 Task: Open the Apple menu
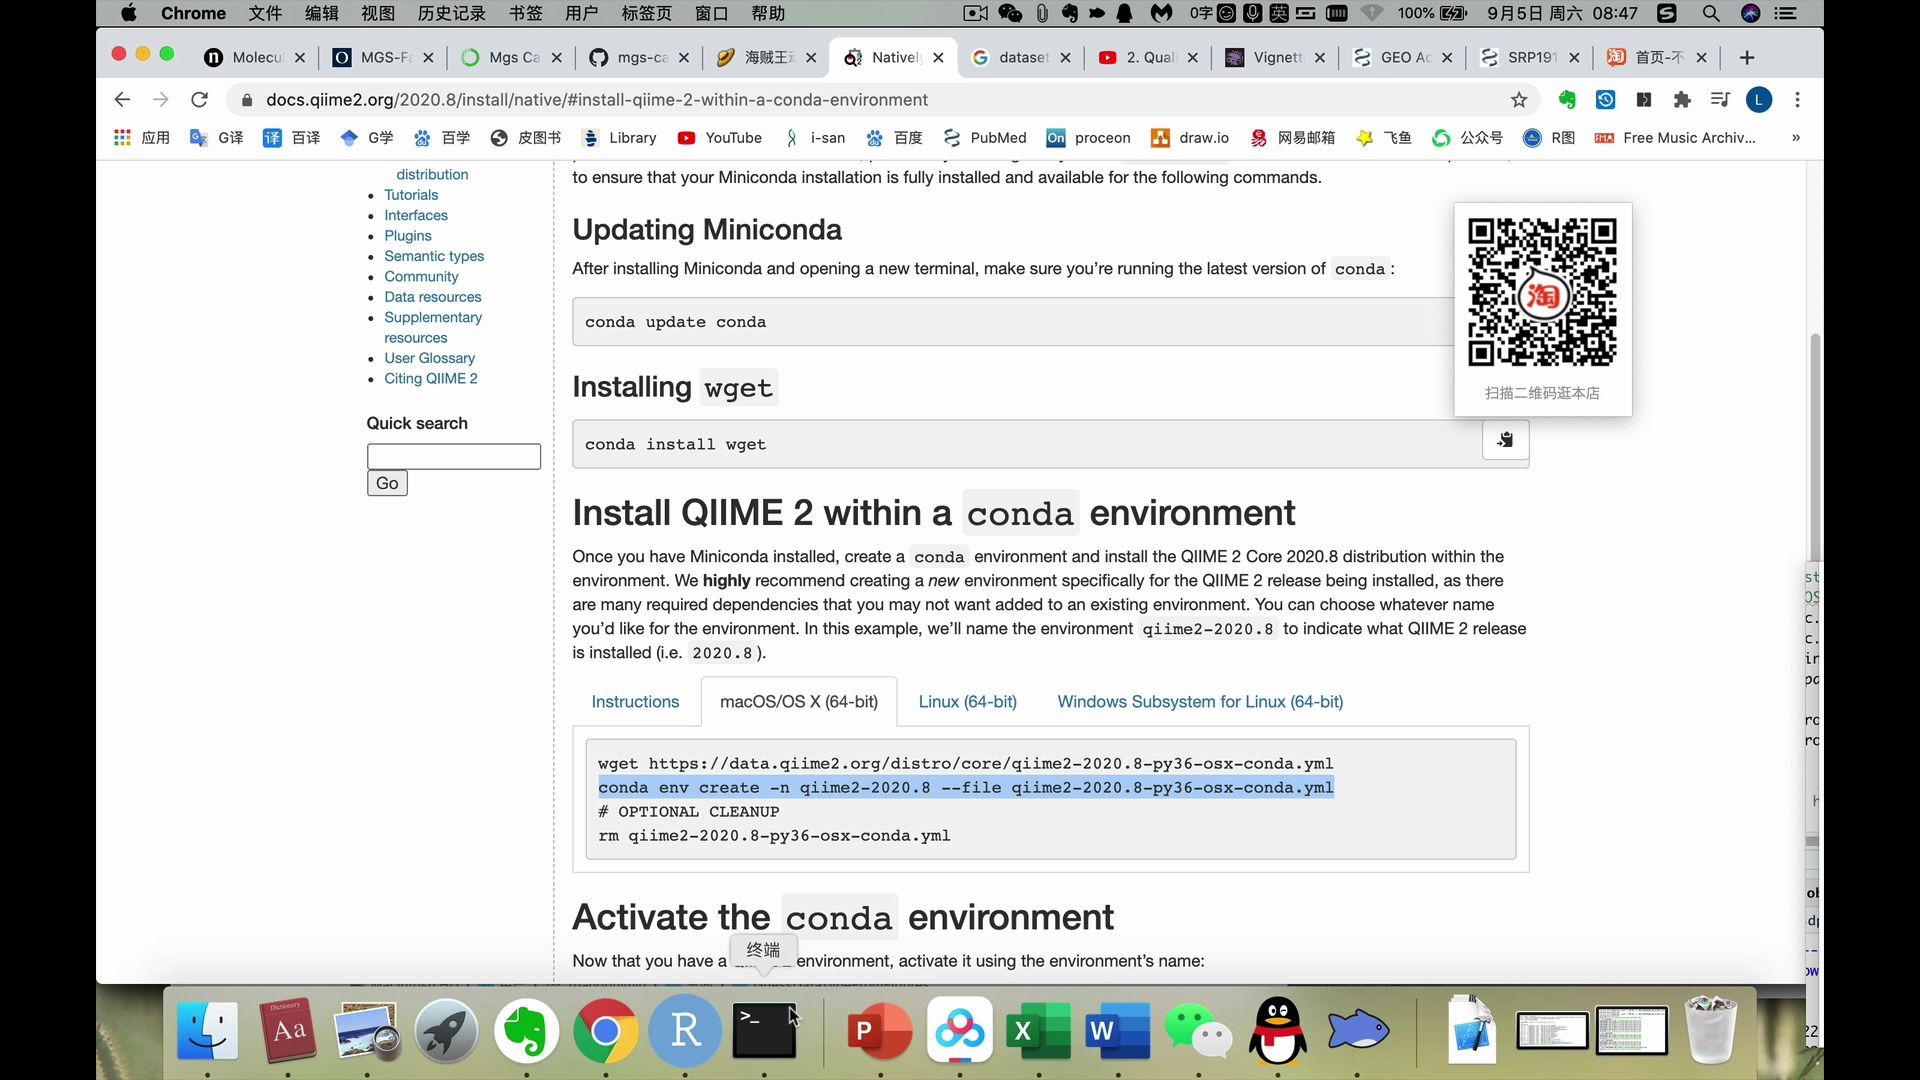click(x=128, y=13)
